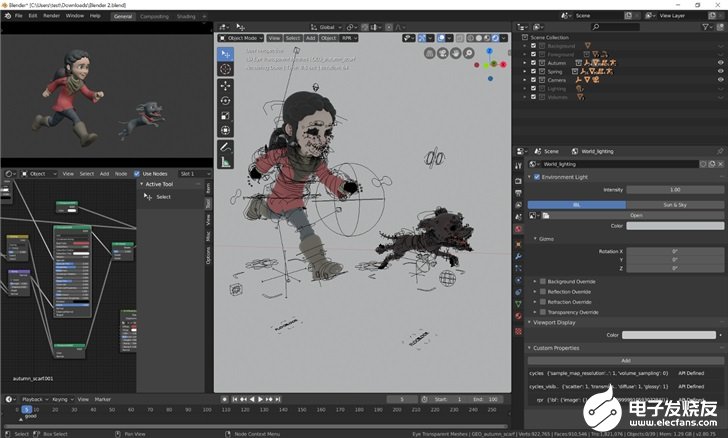Viewport: 728px width, 438px height.
Task: Select the Annotate pencil tool
Action: 226,147
